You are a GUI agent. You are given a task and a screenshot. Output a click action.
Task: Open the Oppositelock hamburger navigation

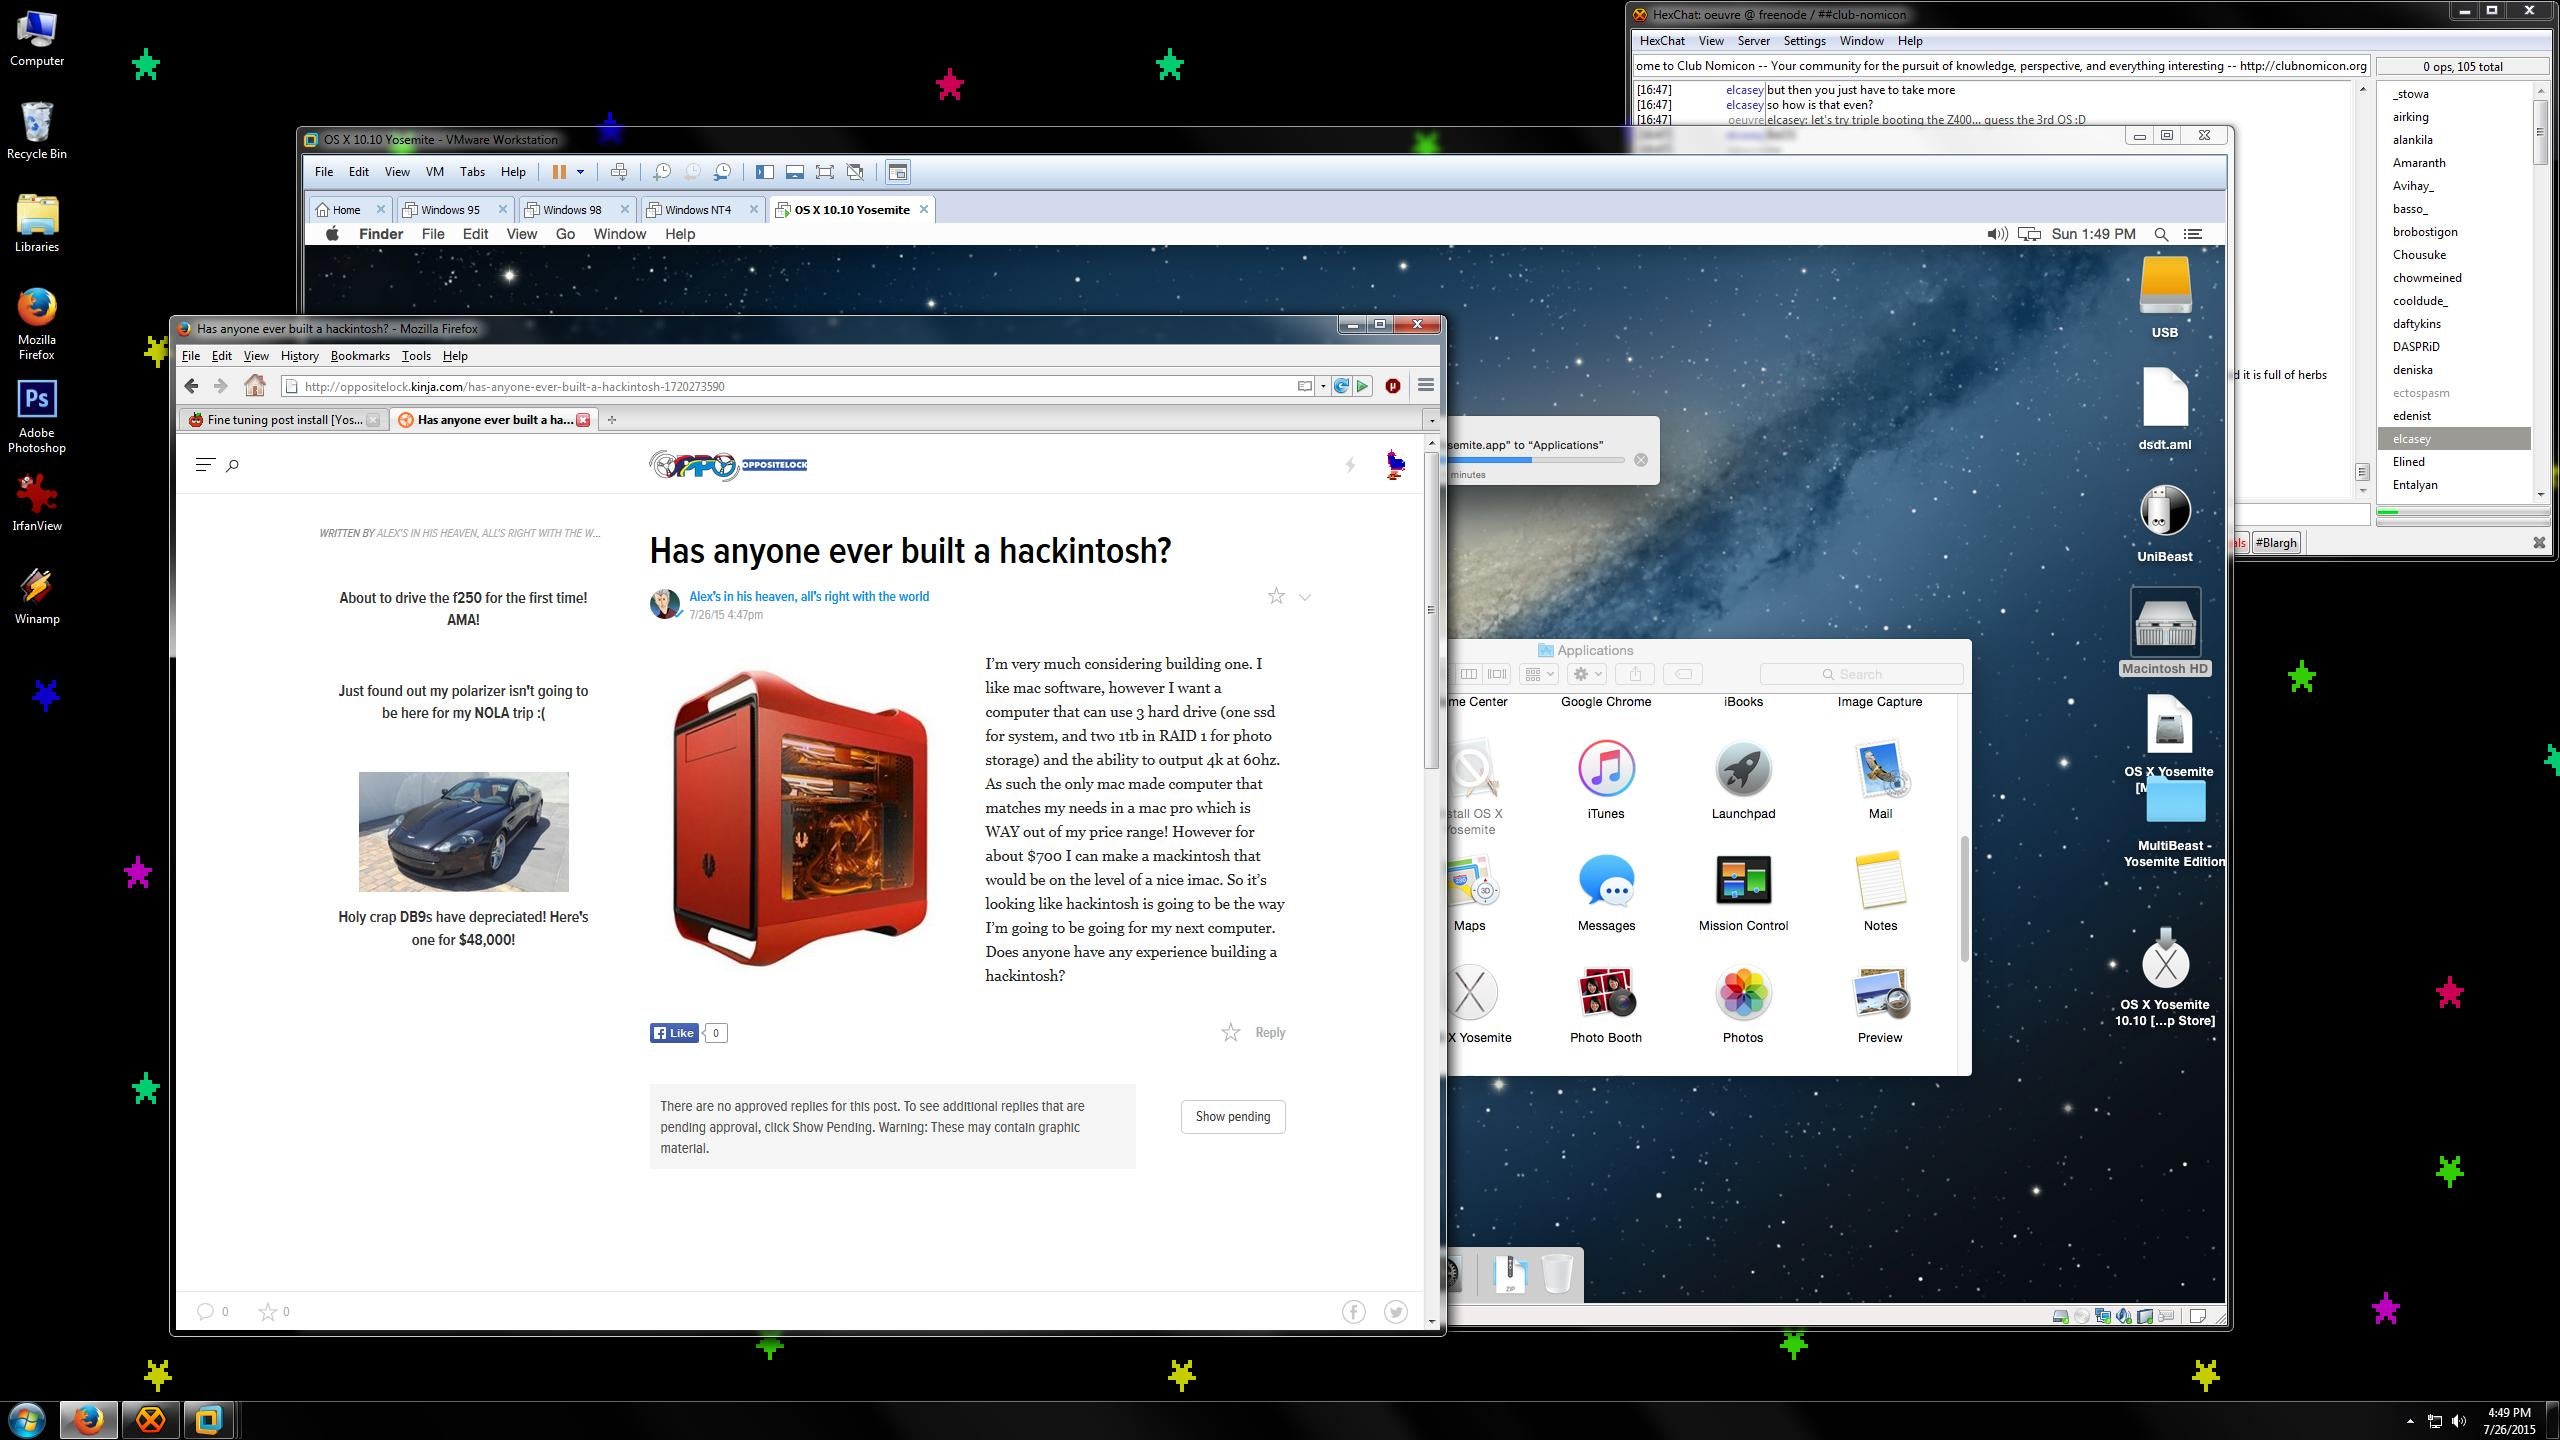click(x=205, y=465)
